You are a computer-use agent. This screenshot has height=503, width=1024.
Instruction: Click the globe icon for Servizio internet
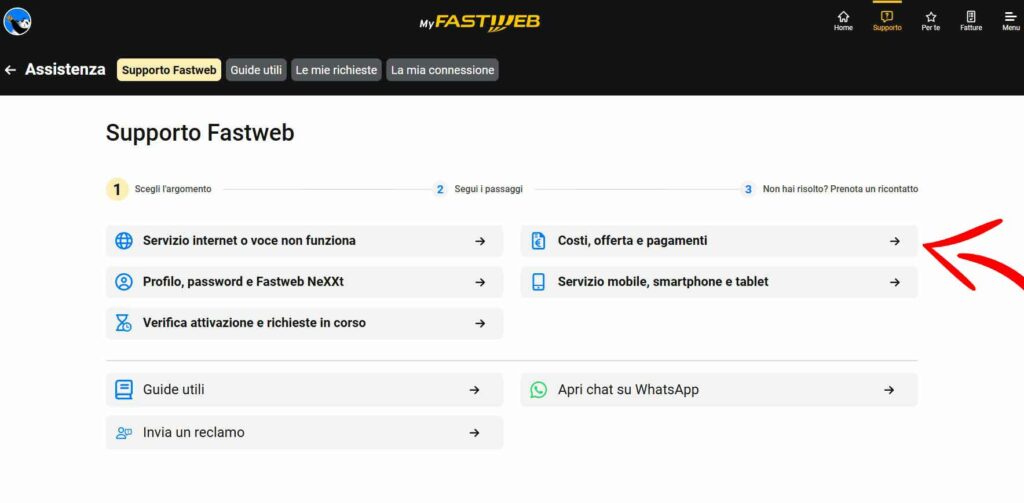(123, 241)
